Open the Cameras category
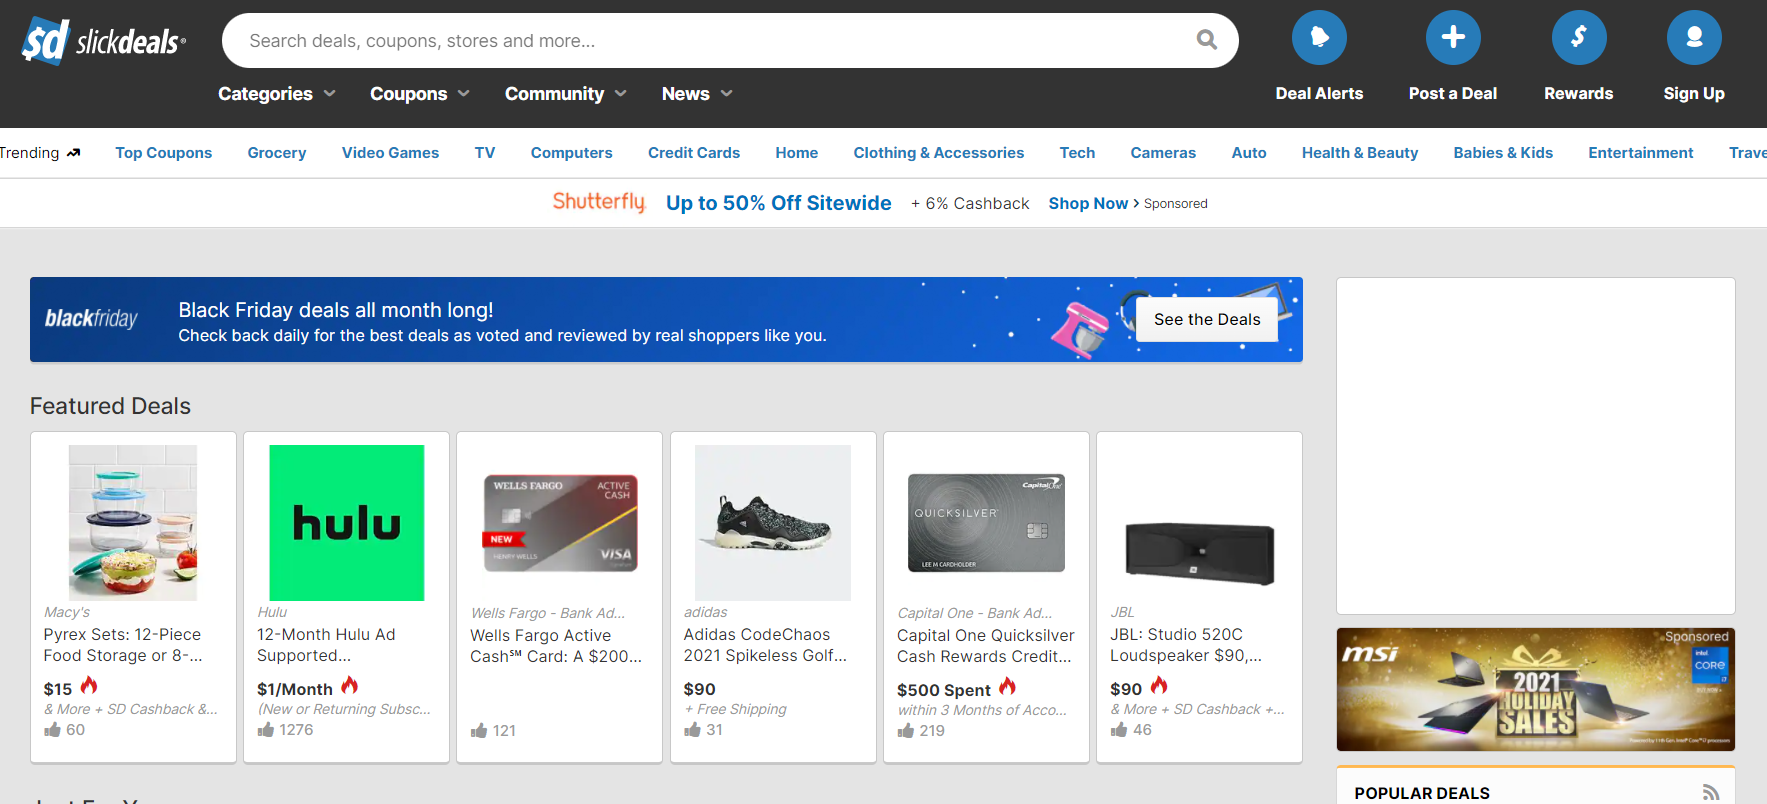 click(x=1163, y=153)
